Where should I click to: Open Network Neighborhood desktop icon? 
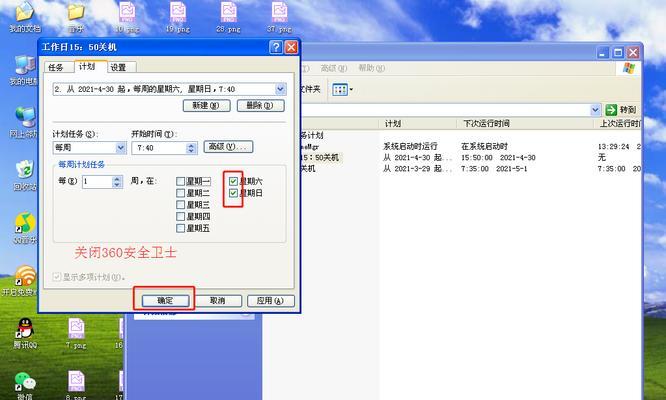(25, 122)
